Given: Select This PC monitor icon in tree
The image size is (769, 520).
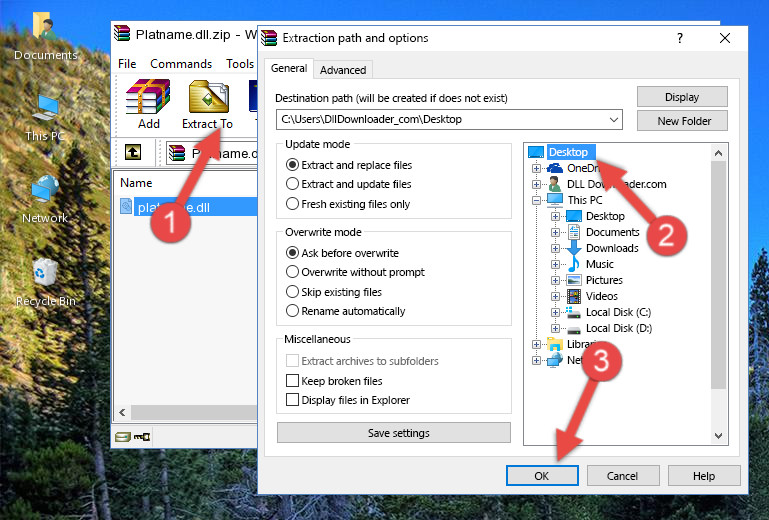Looking at the screenshot, I should click(x=555, y=200).
